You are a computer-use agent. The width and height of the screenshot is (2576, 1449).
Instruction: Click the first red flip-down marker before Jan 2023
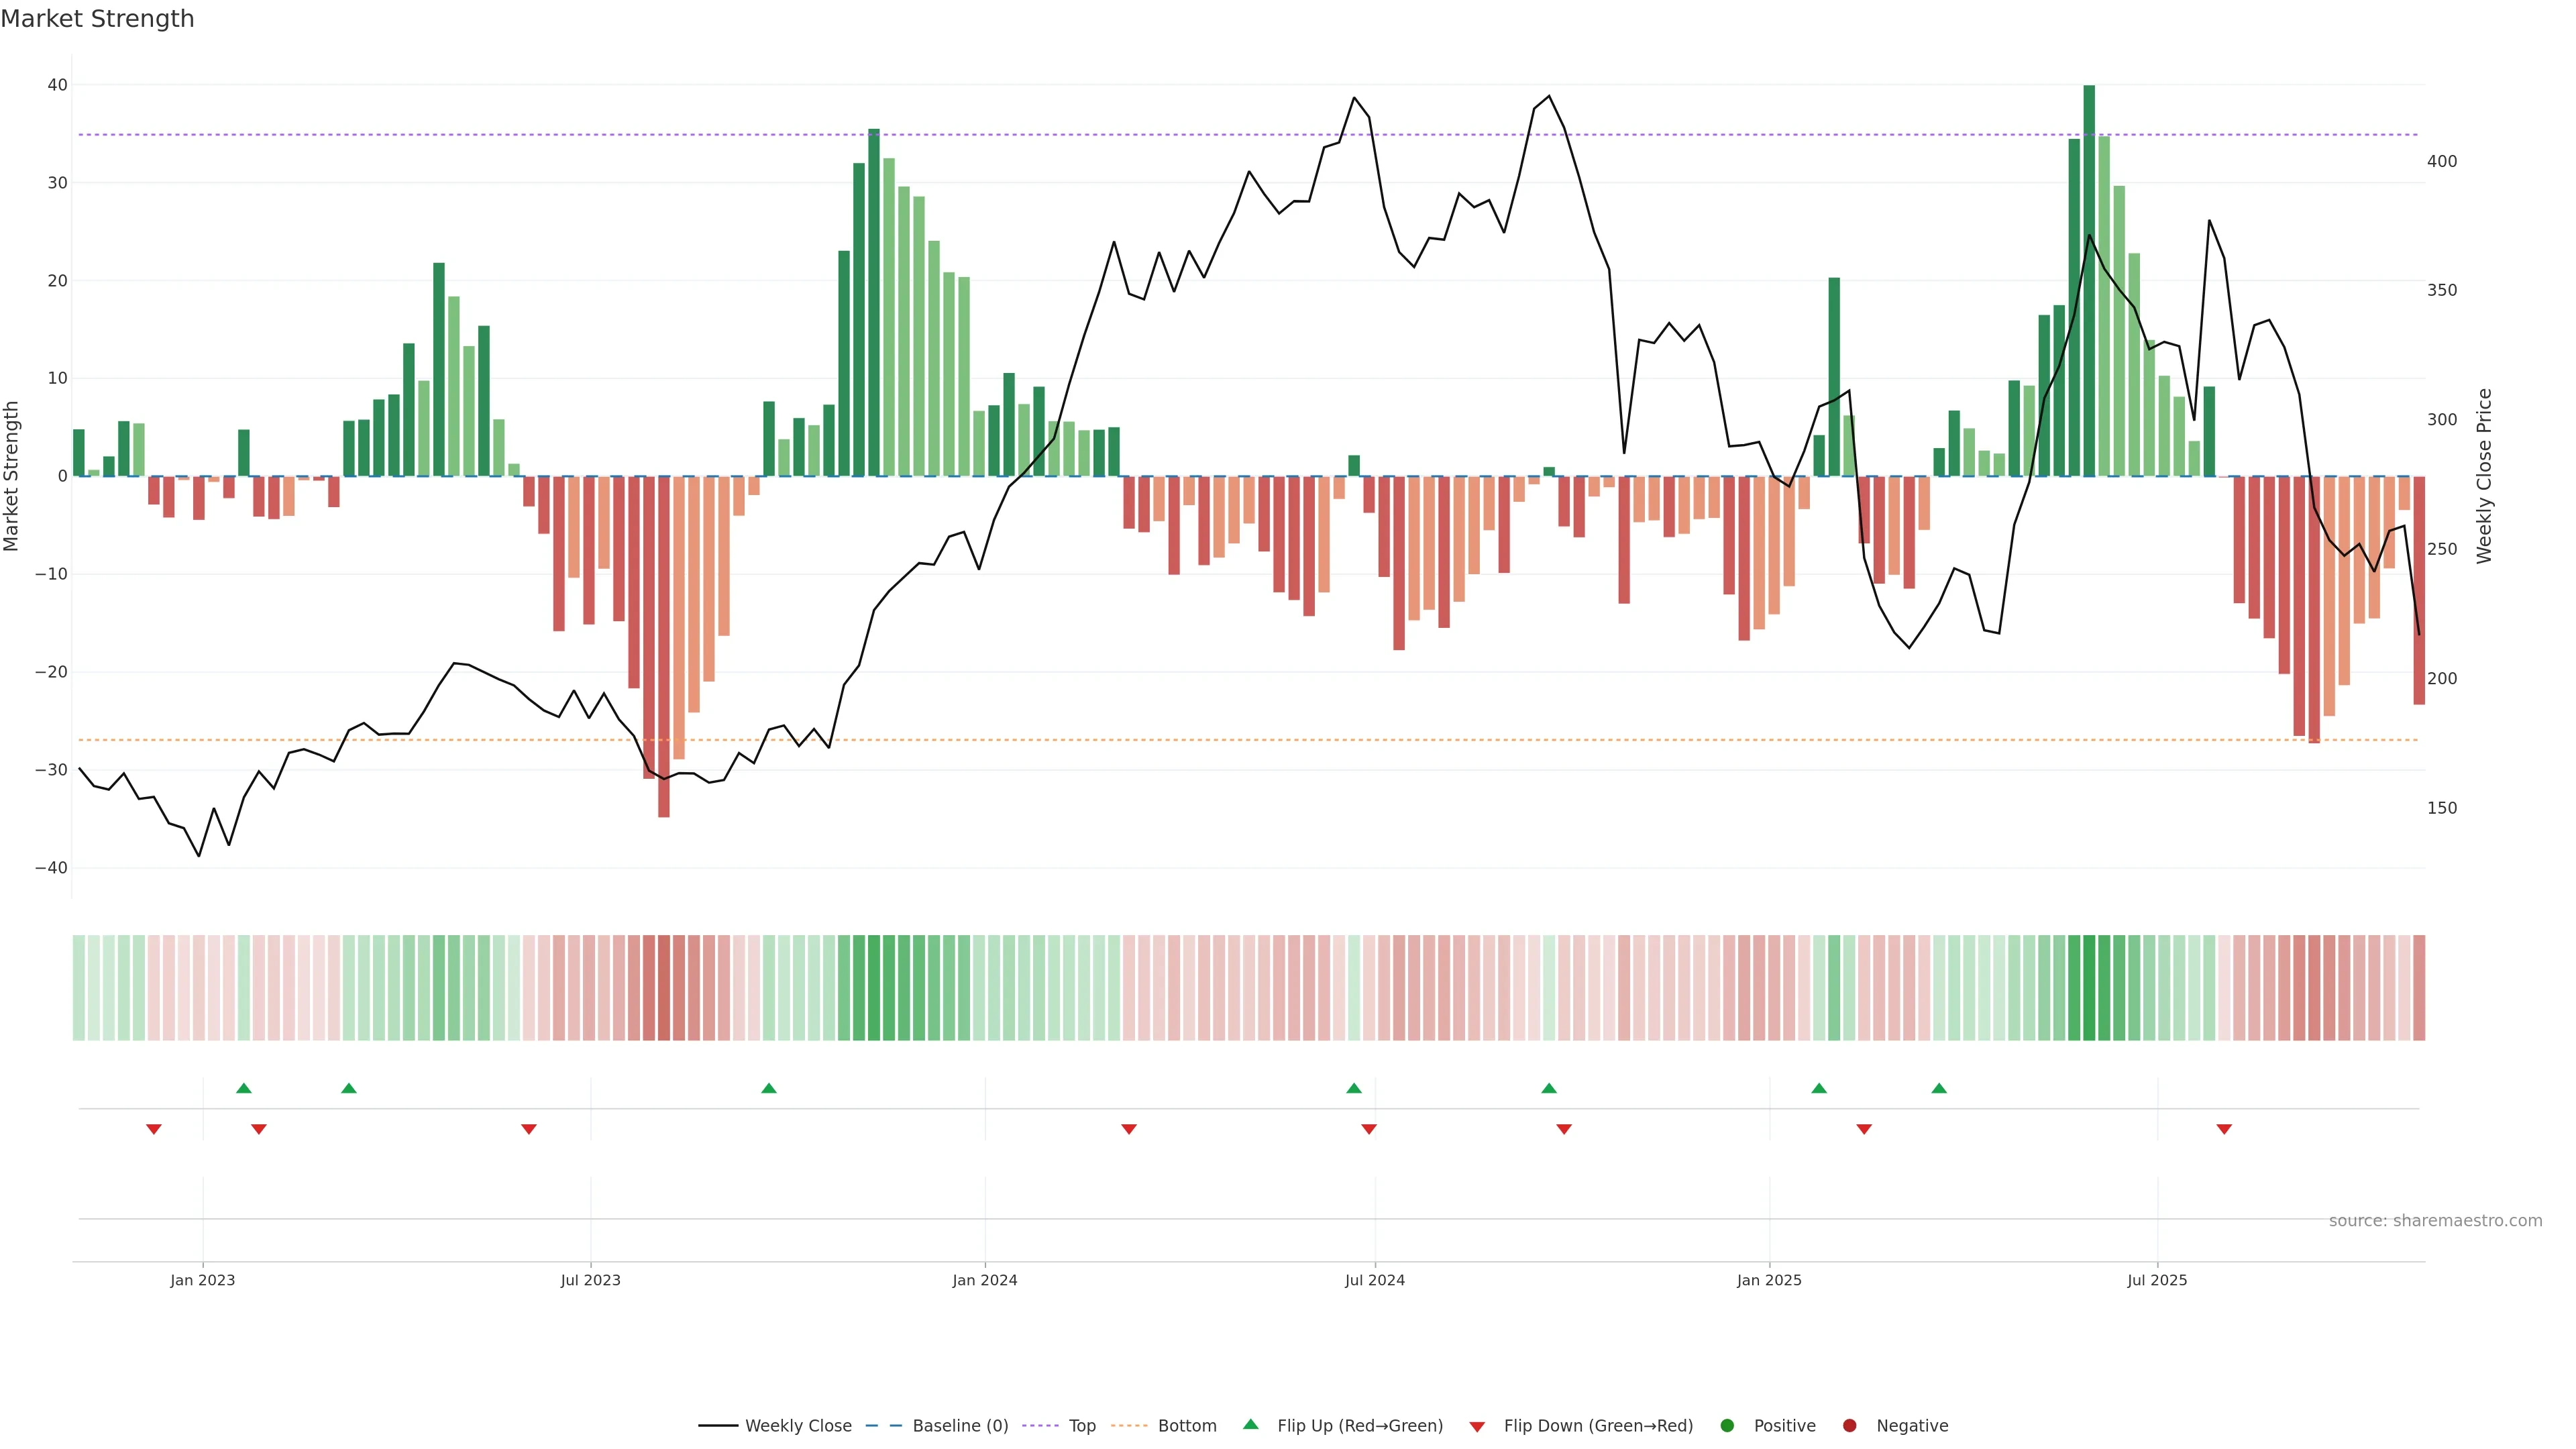click(154, 1129)
